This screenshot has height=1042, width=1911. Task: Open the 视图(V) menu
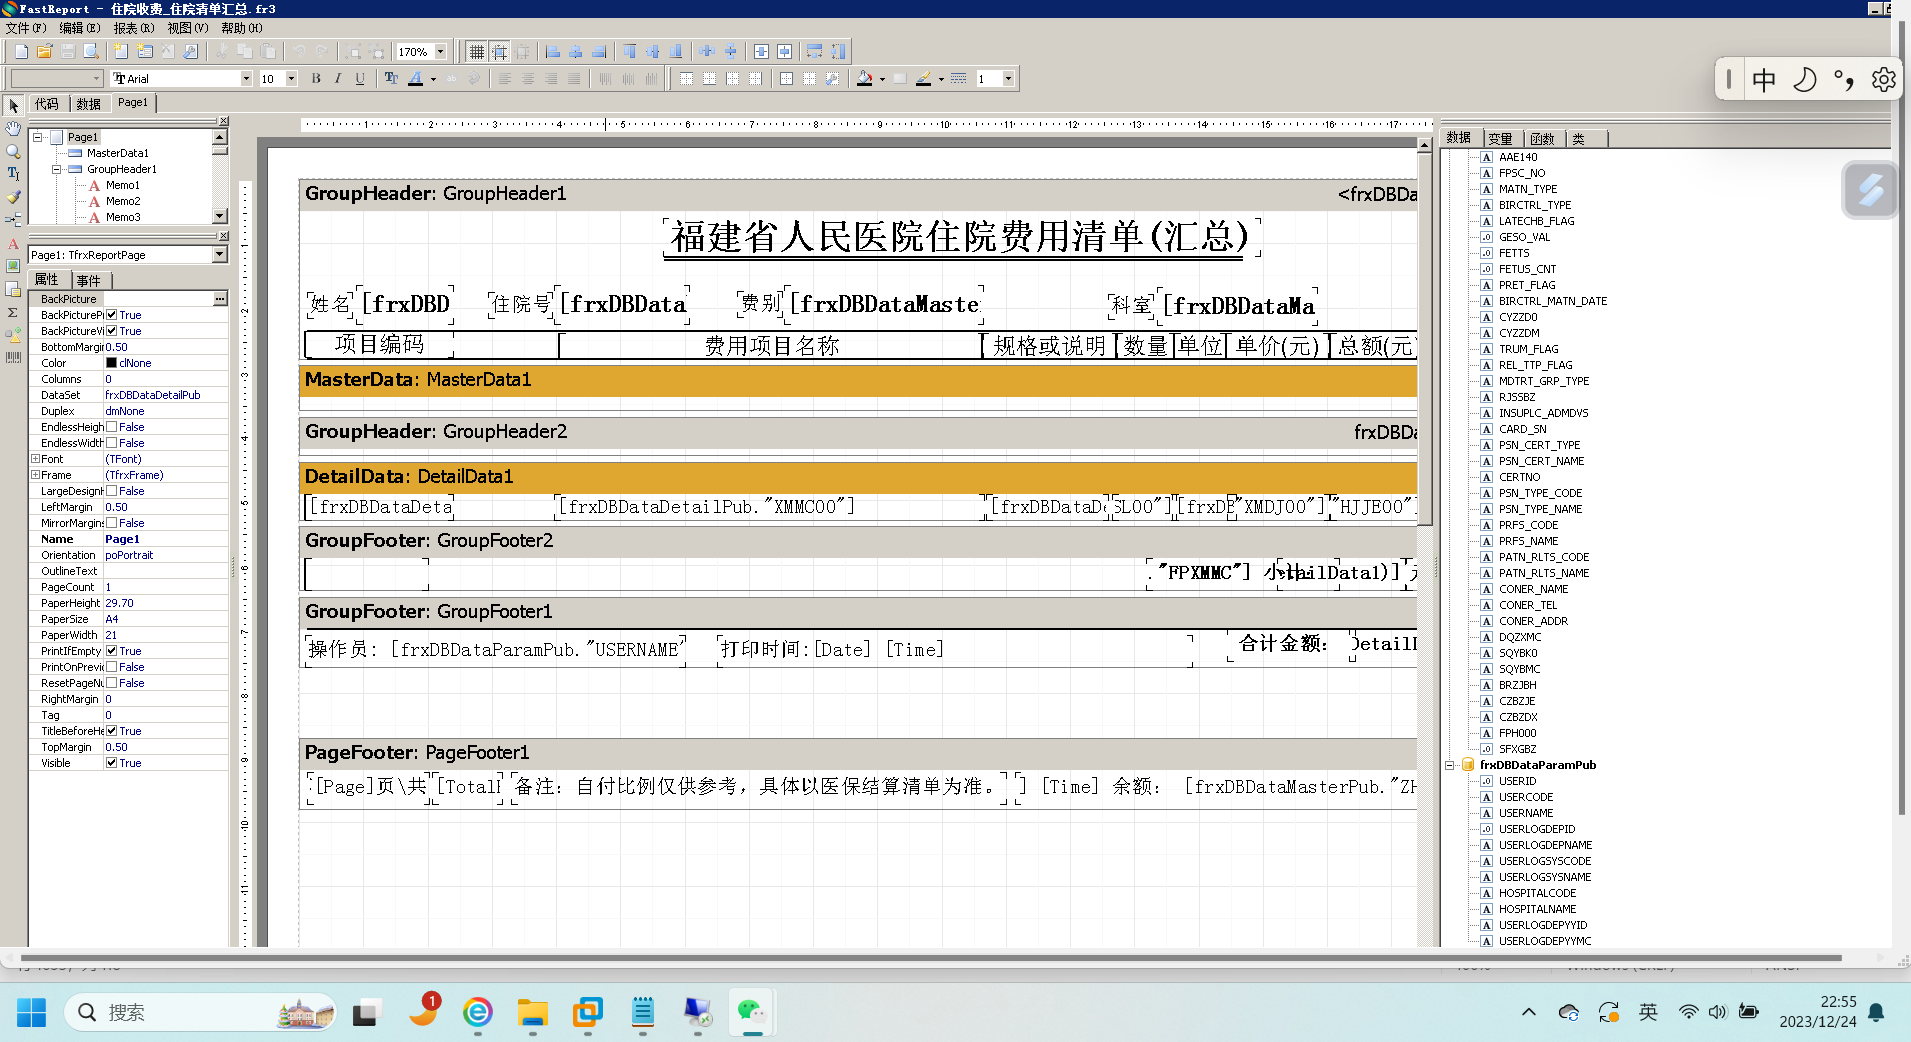point(188,28)
